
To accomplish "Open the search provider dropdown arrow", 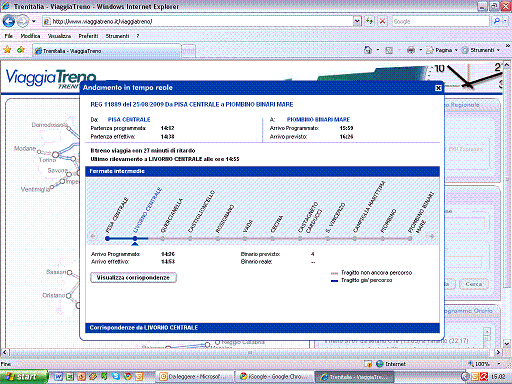I will tap(505, 21).
